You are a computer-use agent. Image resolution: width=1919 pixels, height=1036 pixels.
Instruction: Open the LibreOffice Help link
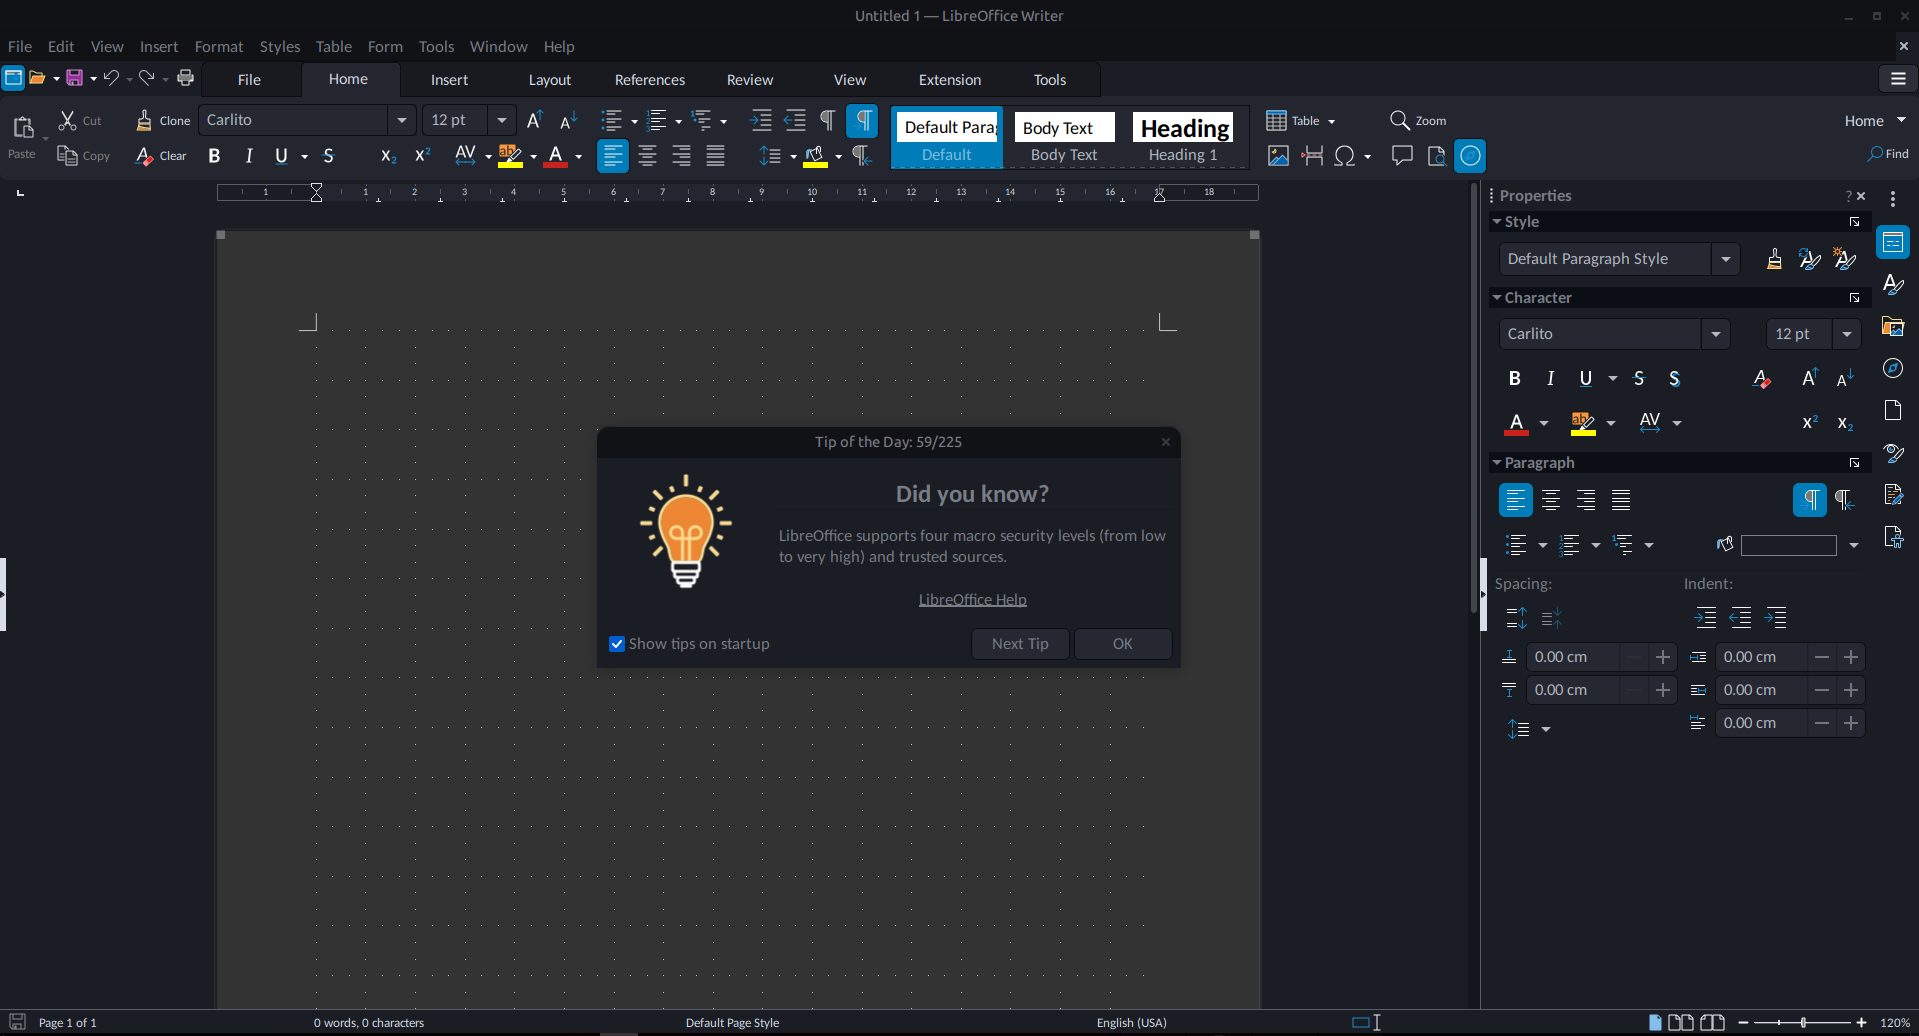point(972,600)
